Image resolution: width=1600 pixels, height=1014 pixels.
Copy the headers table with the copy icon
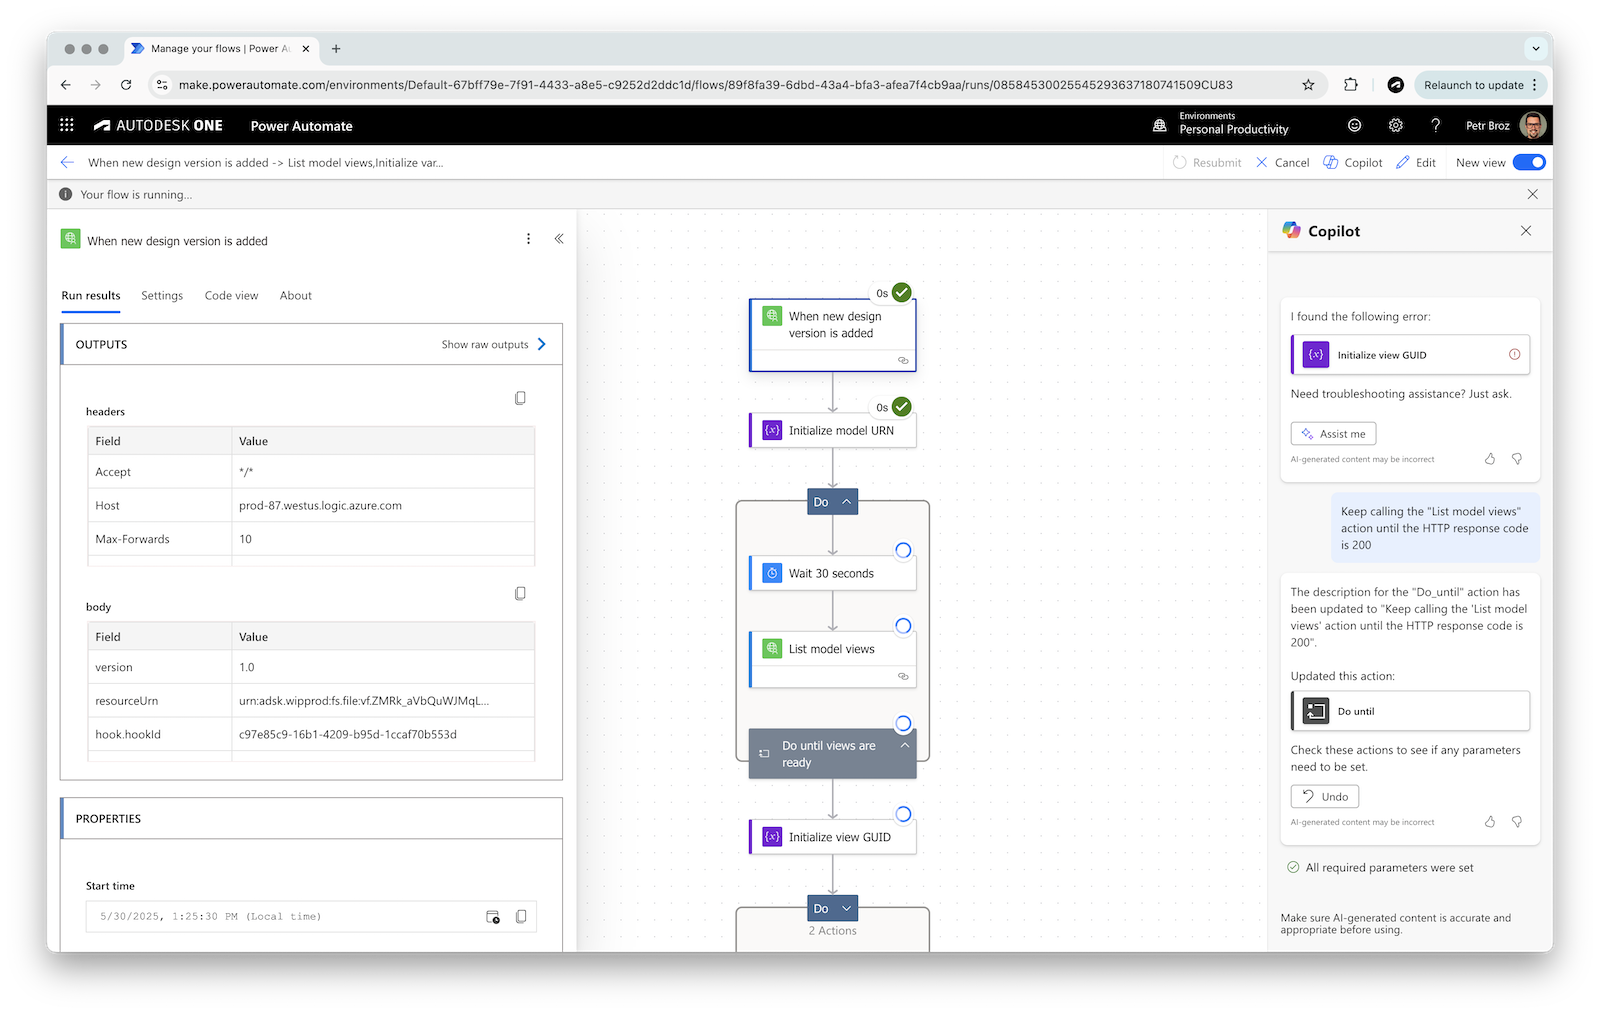click(520, 397)
